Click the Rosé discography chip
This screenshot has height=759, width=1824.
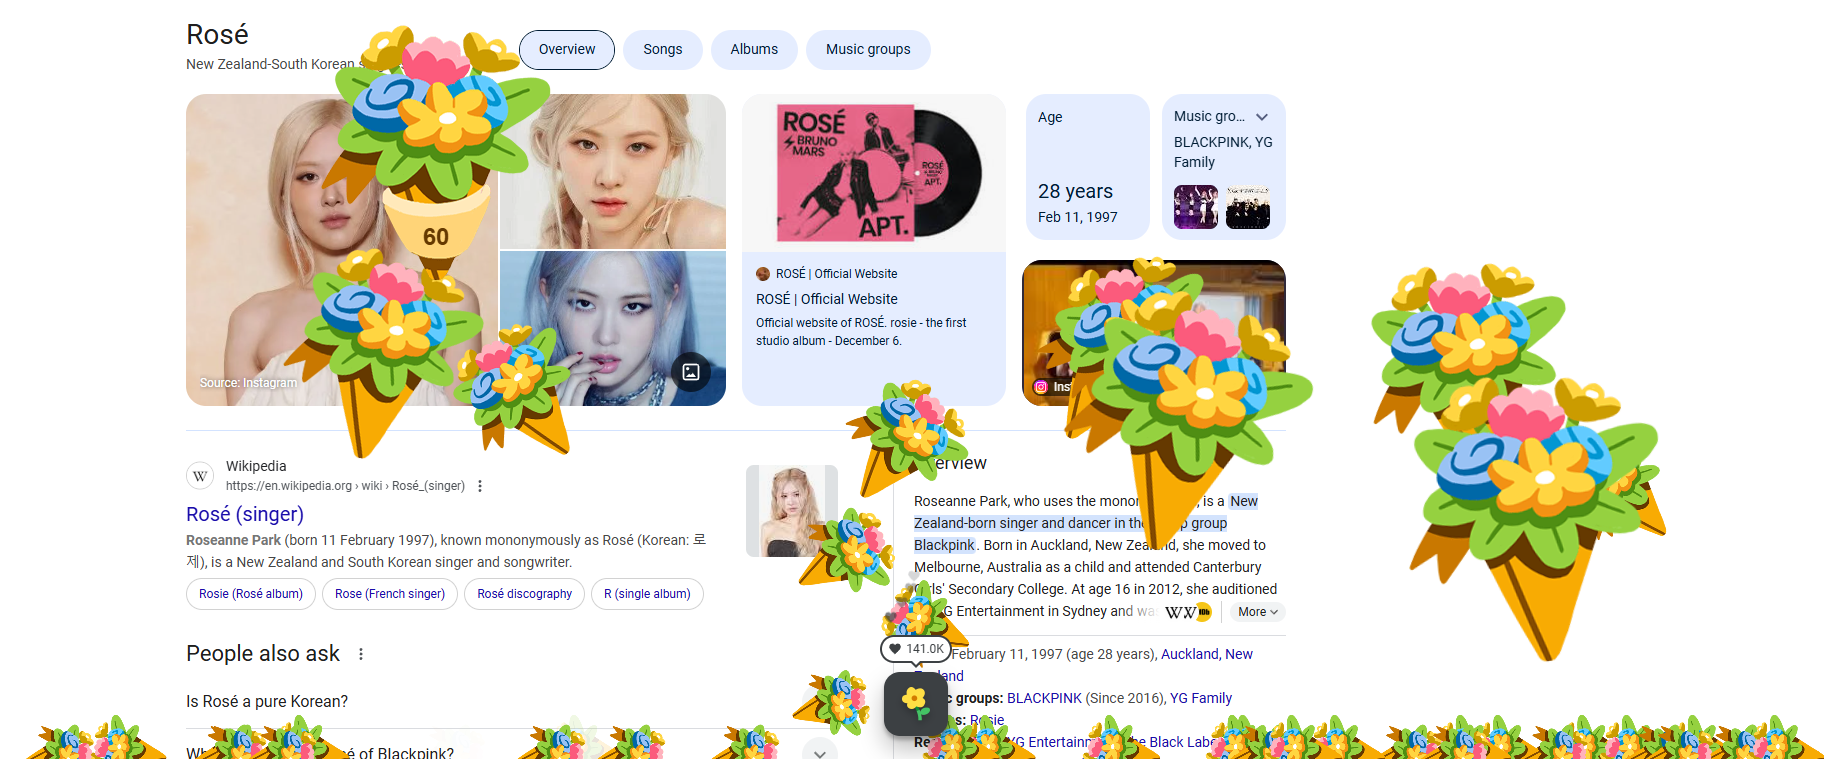524,594
